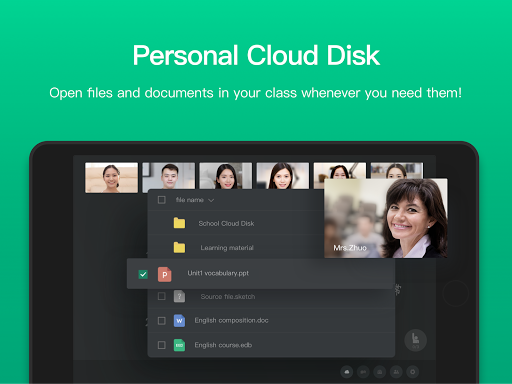
Task: Click the unknown file icon of Source file.sketch
Action: [179, 296]
